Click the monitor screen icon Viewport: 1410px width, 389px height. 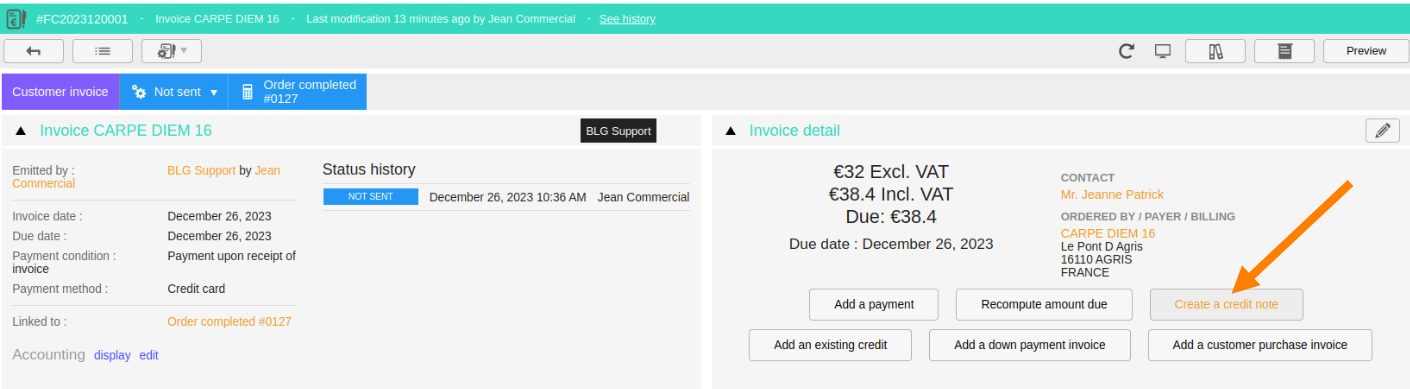point(1162,51)
